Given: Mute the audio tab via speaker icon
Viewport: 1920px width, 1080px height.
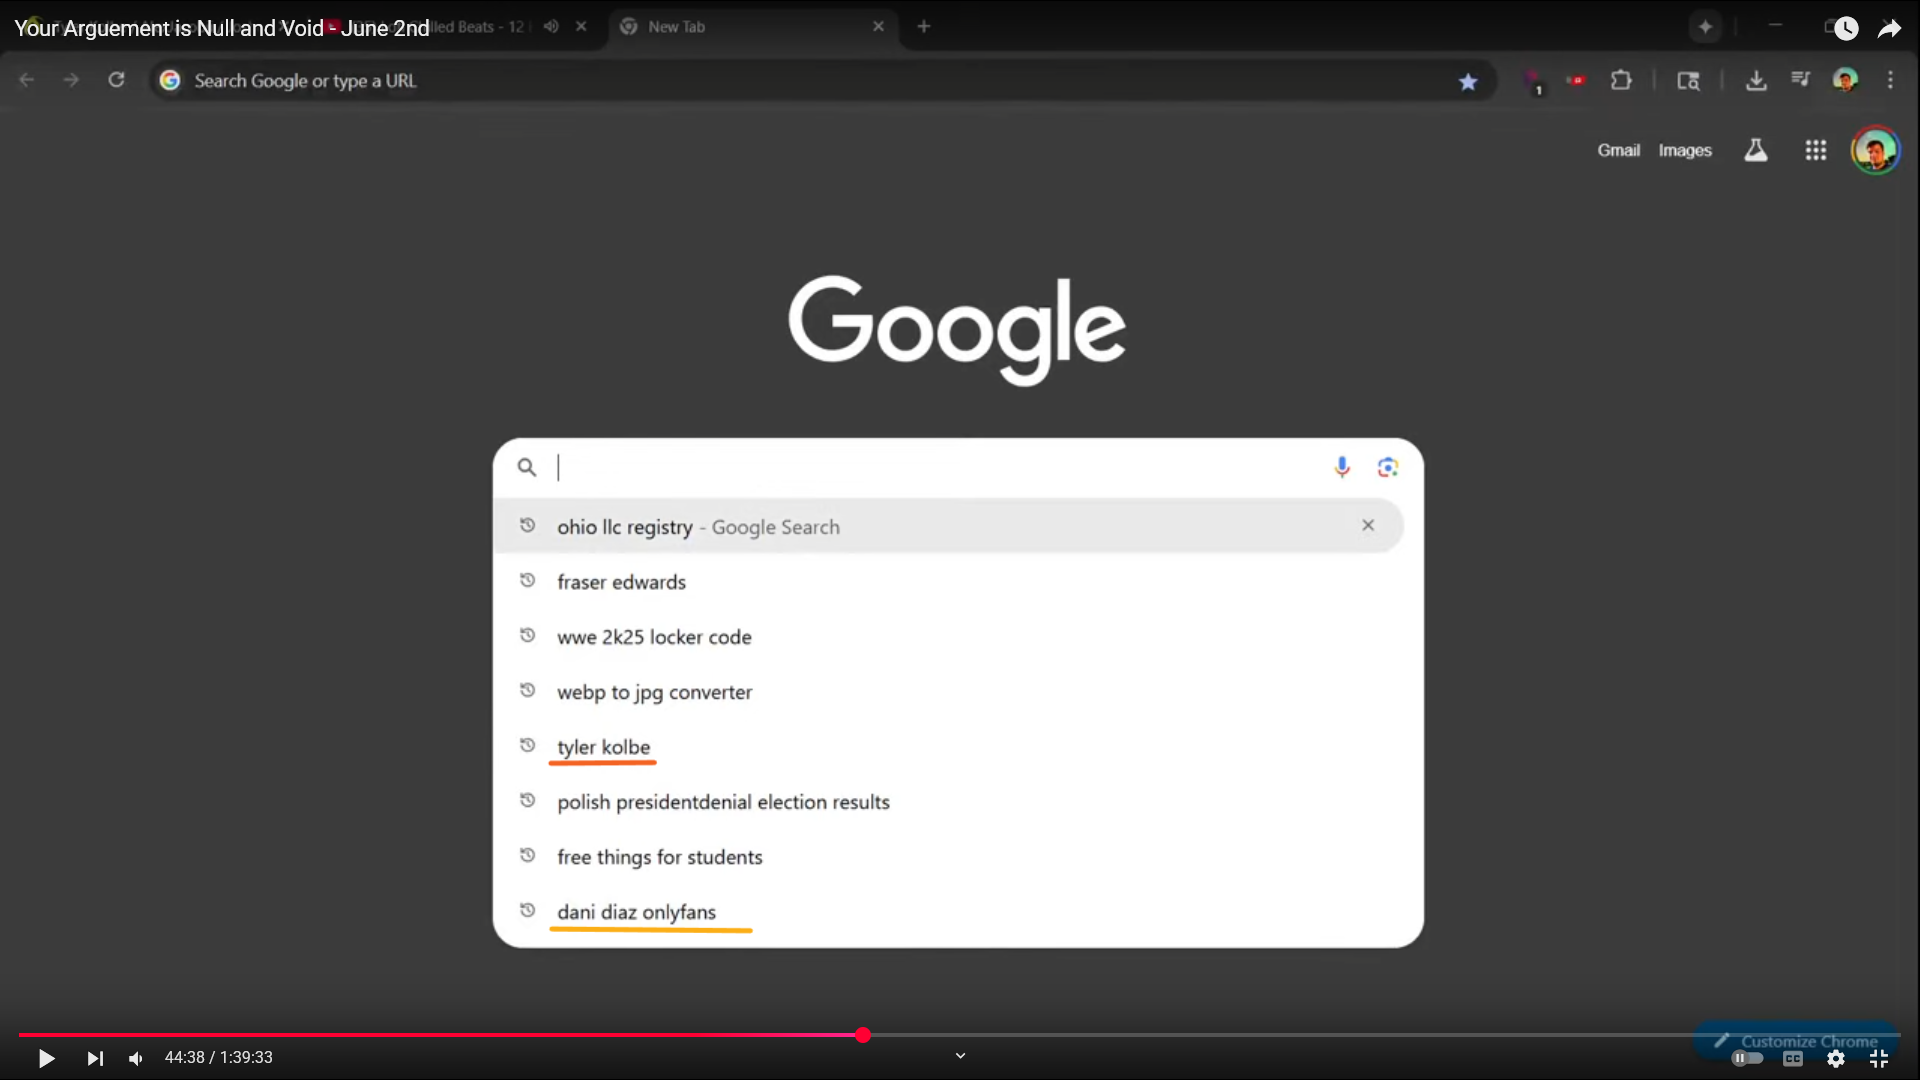Looking at the screenshot, I should click(551, 27).
